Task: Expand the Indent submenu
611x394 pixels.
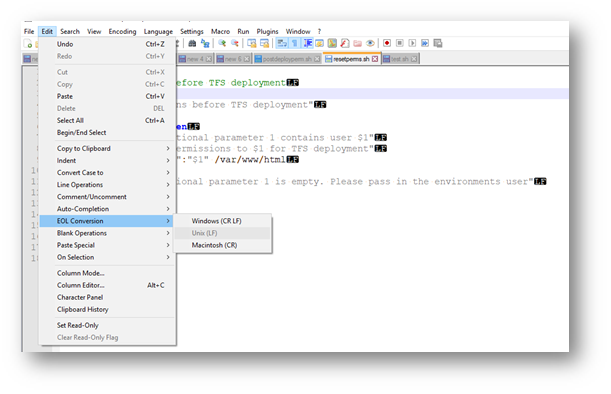Action: coord(107,161)
